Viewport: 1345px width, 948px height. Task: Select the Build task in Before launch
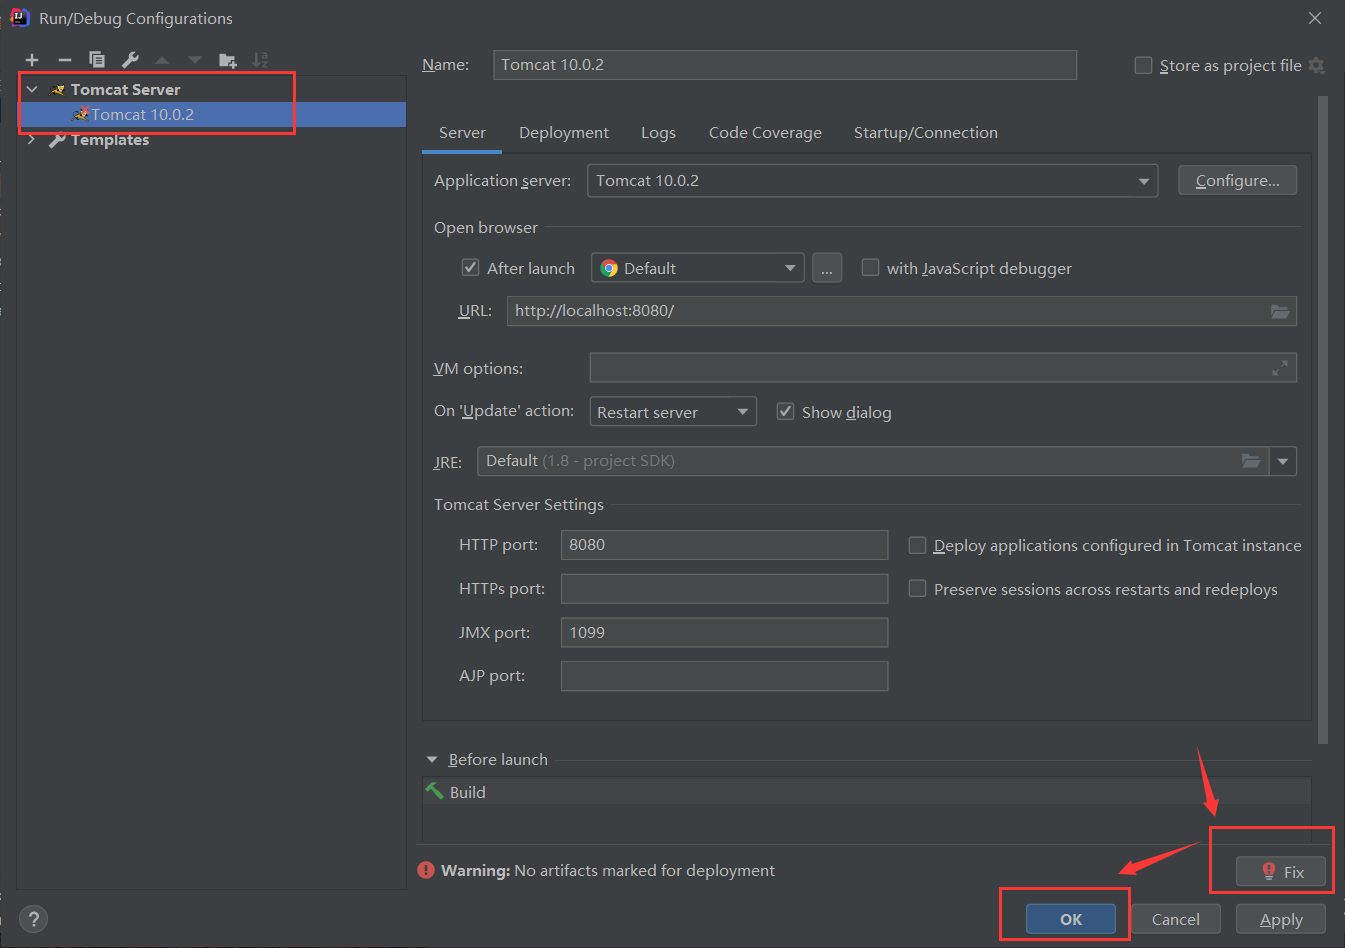pos(866,791)
